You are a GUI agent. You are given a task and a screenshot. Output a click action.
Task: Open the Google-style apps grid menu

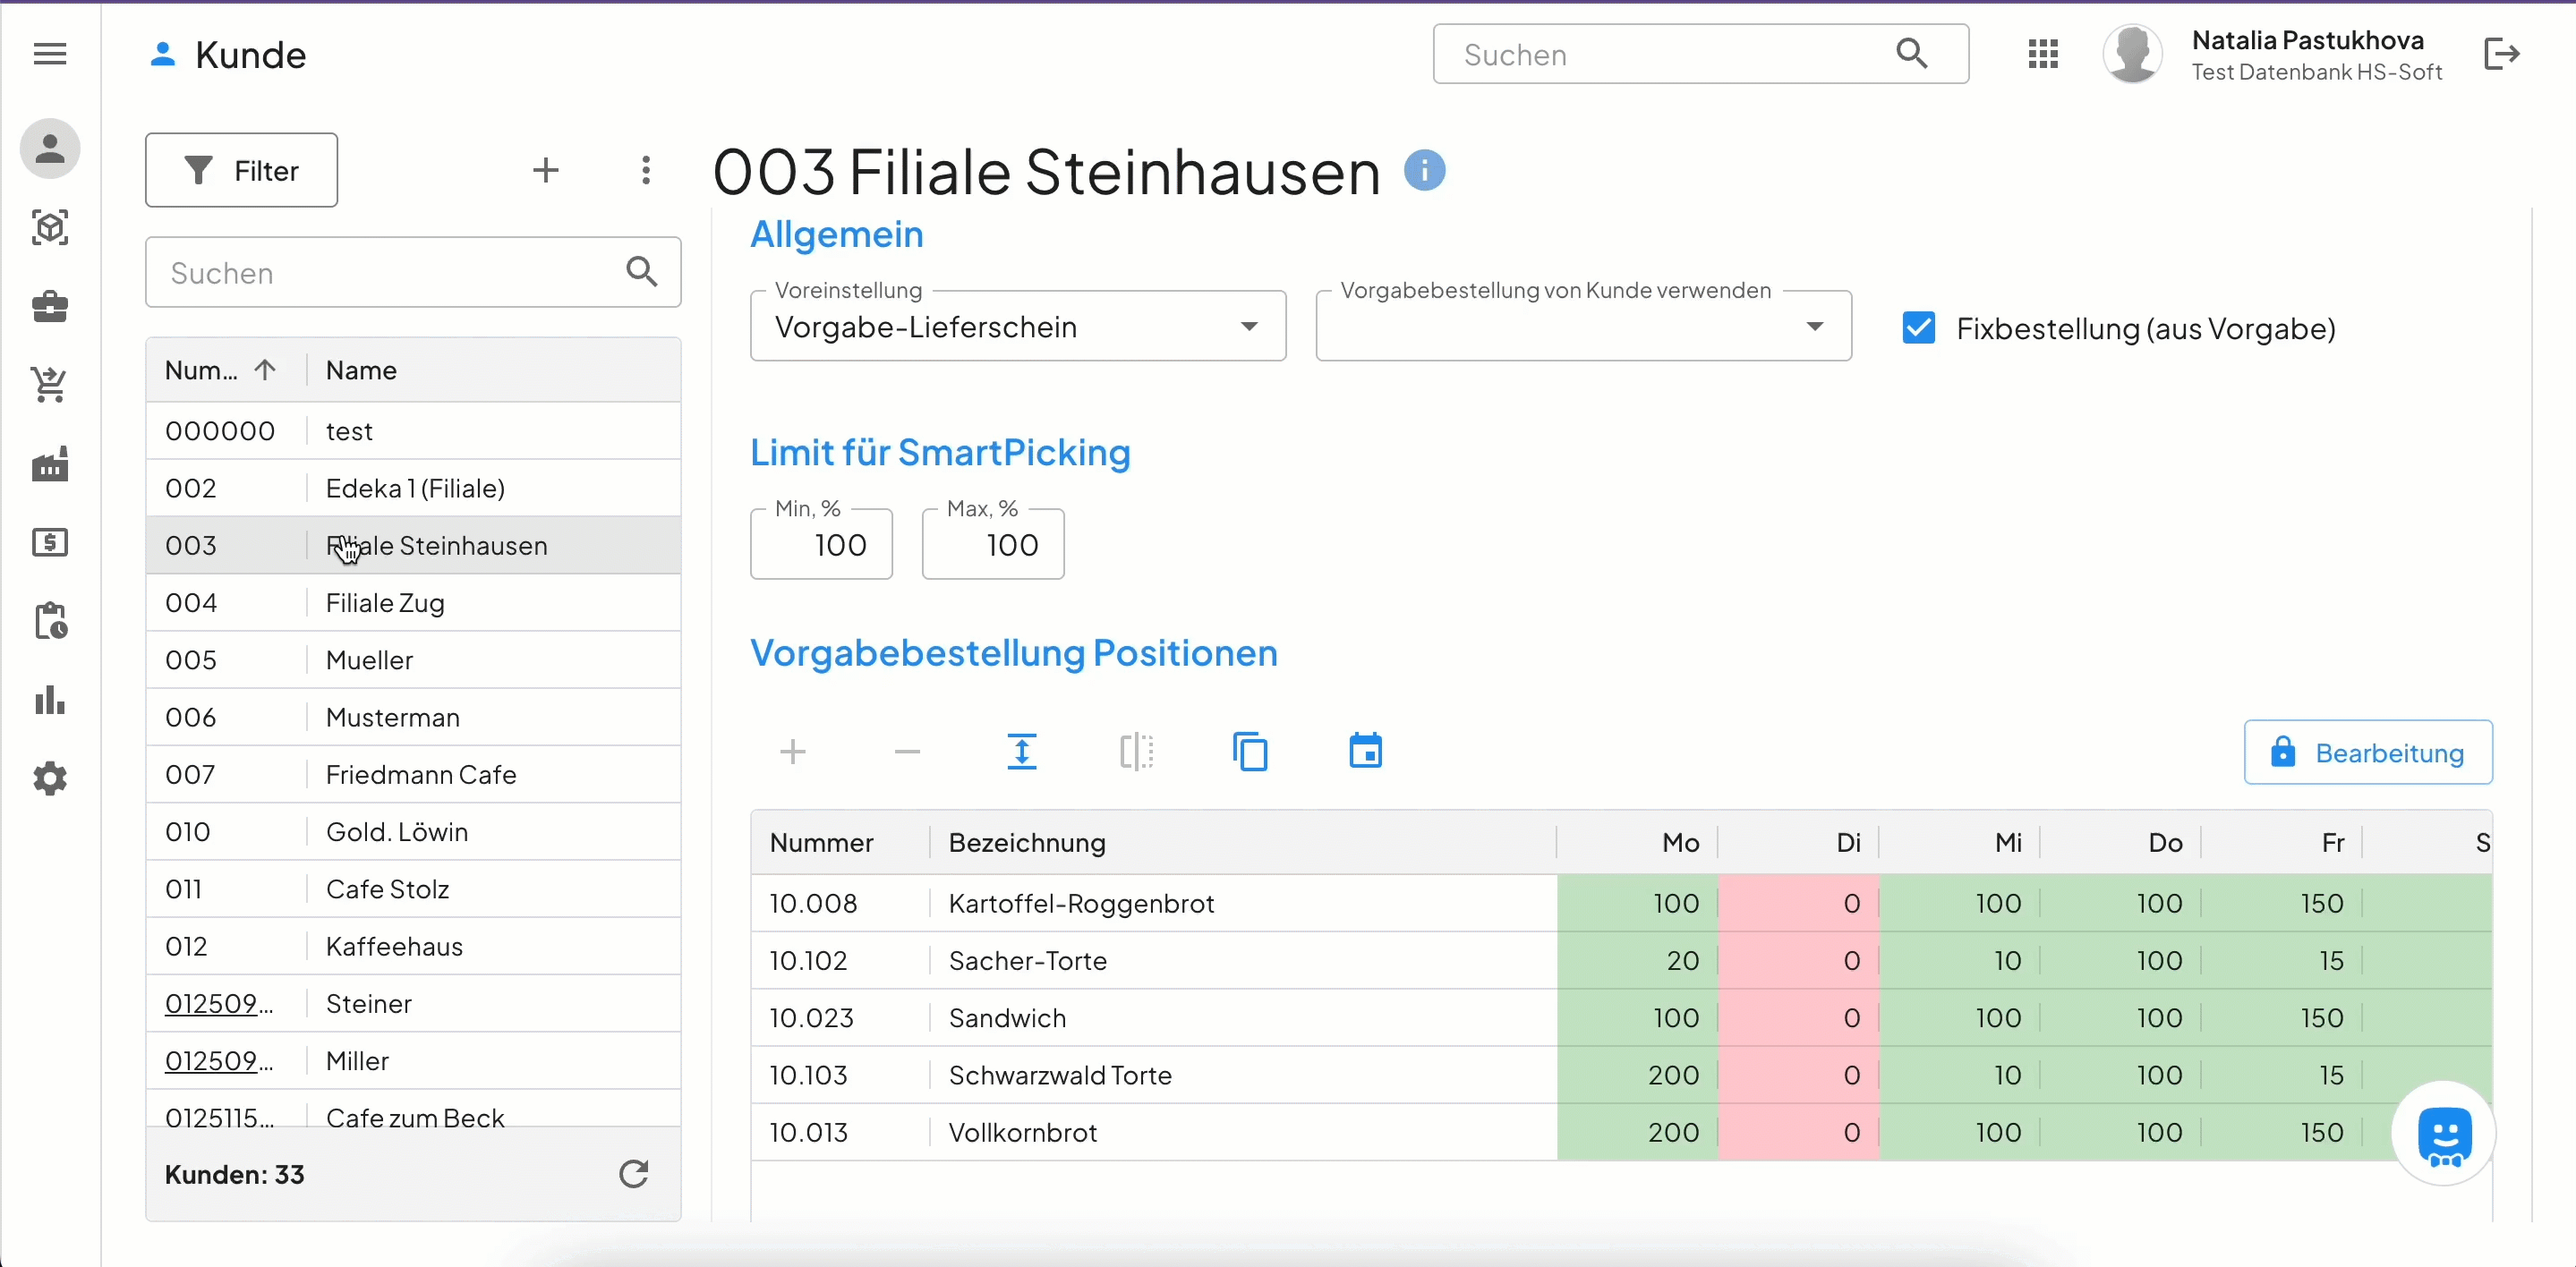click(2044, 54)
